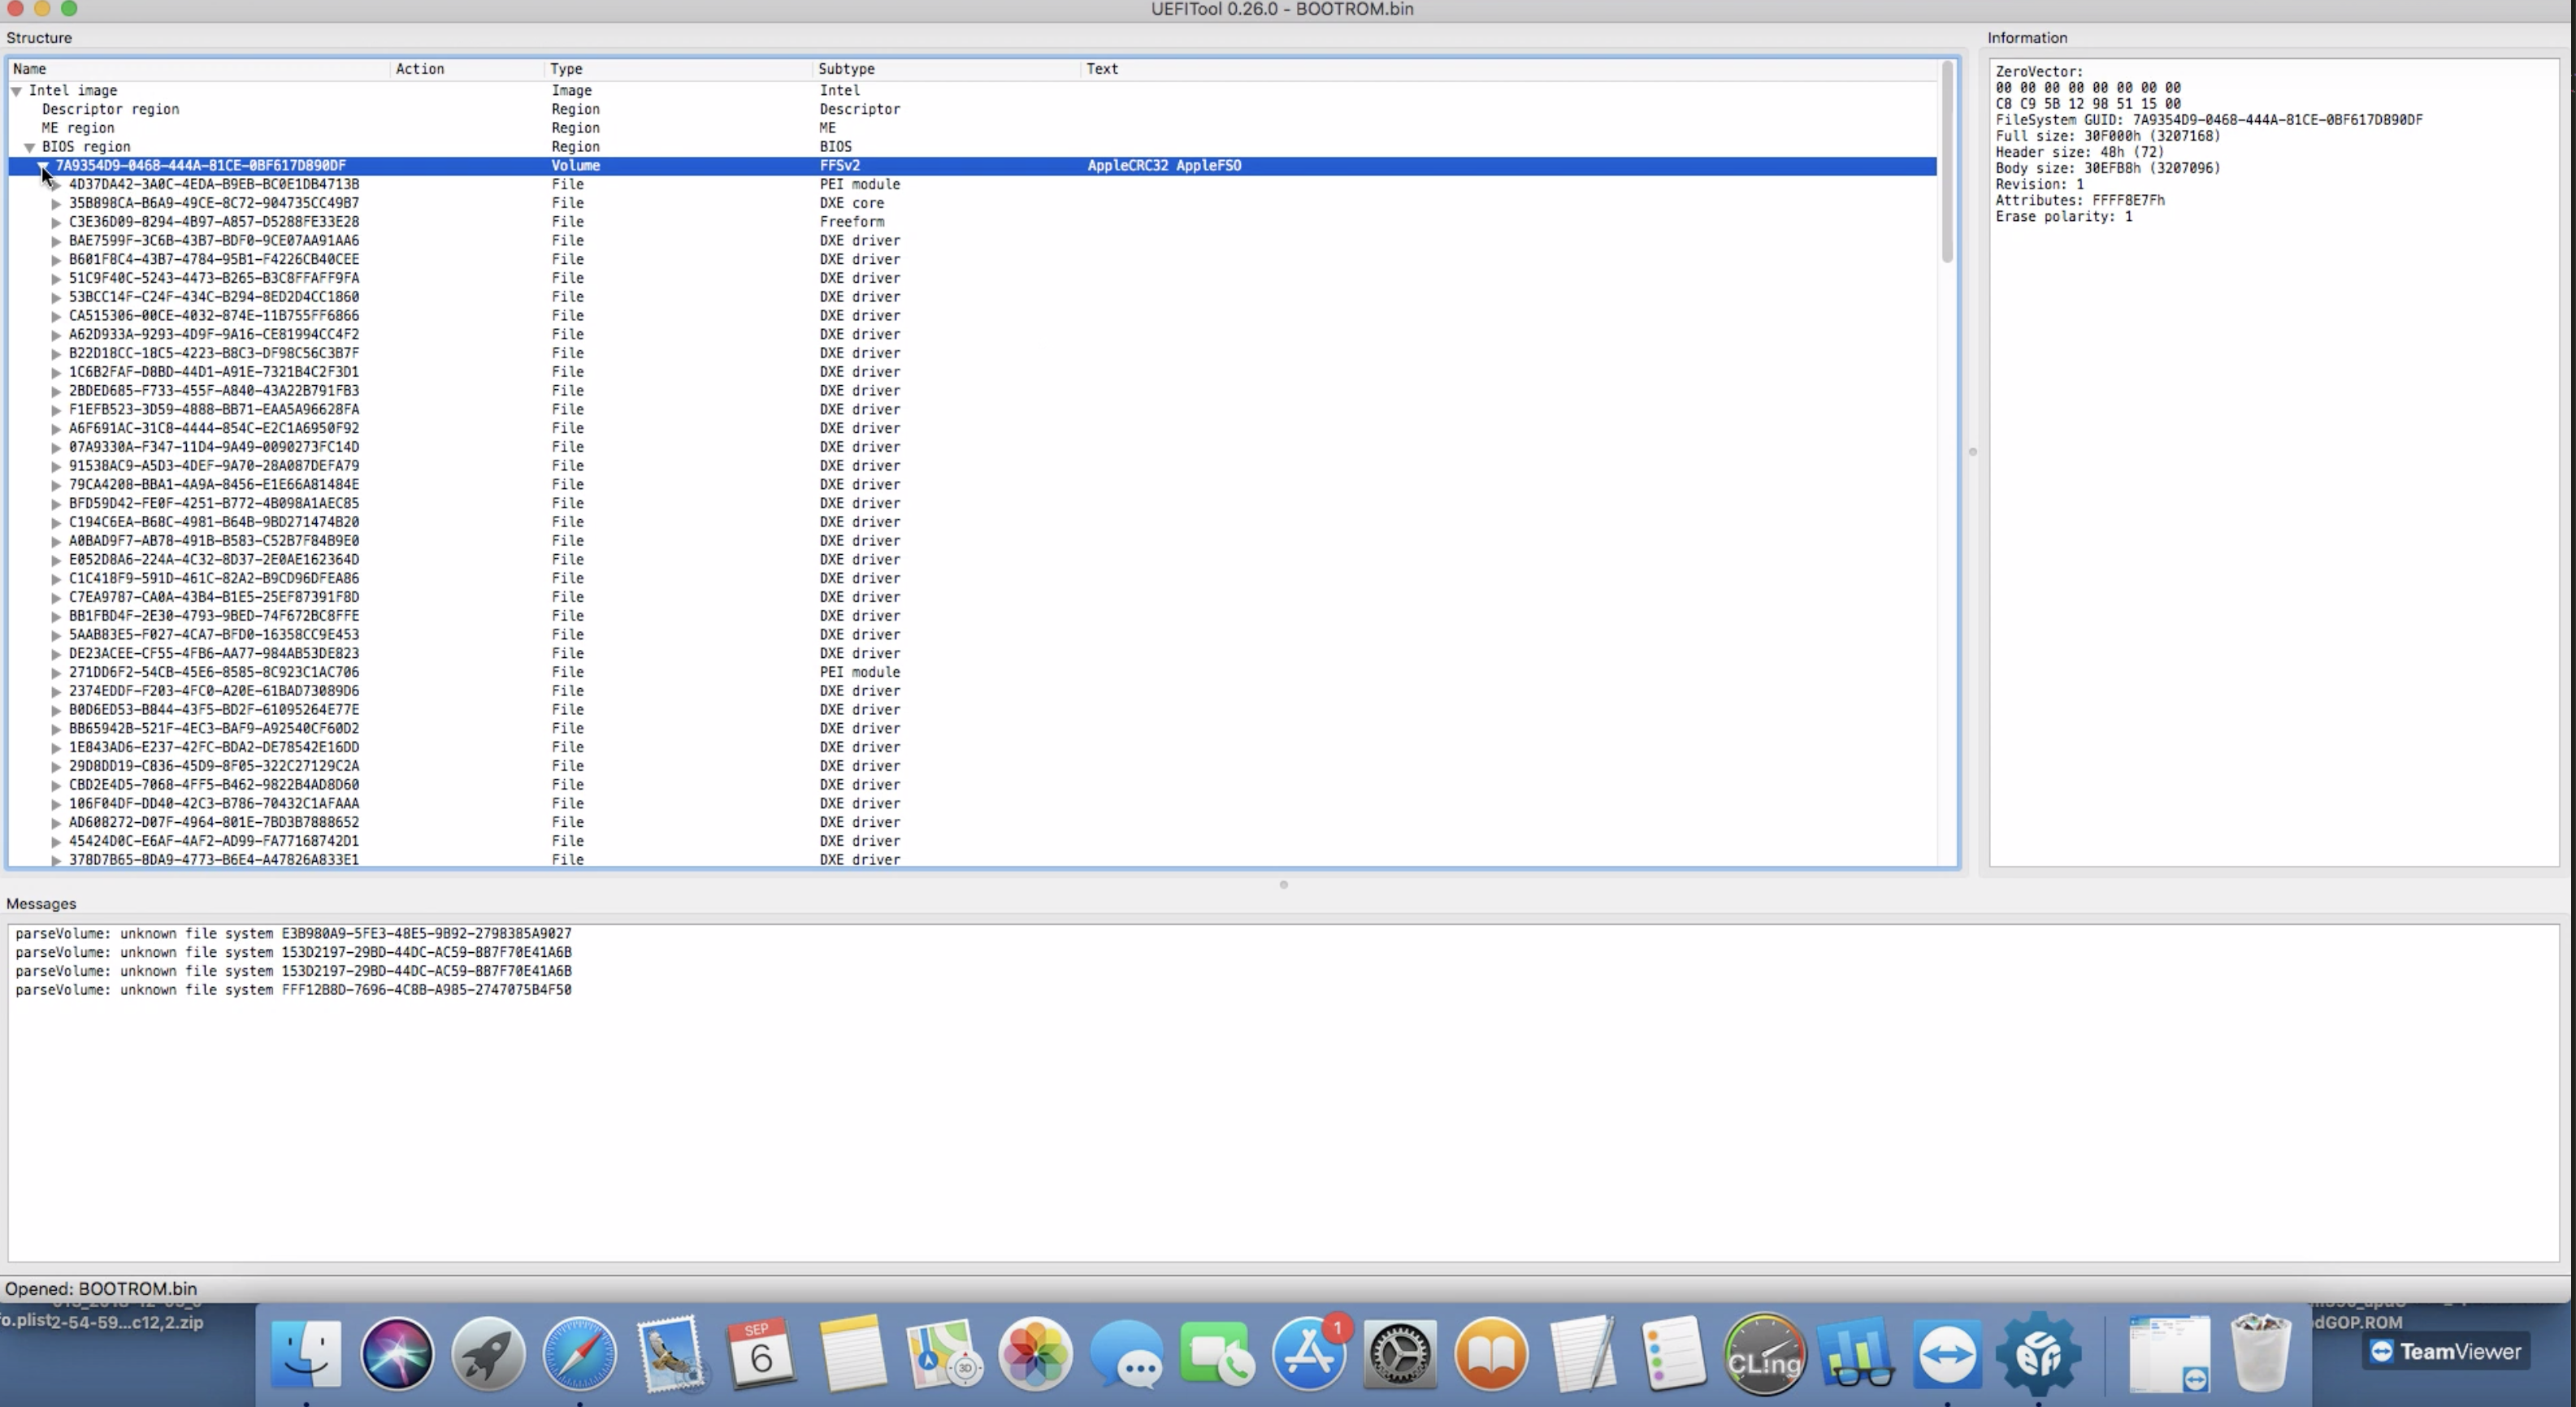Screen dimensions: 2576x1407
Task: Open Trash in the Dock
Action: (2260, 1354)
